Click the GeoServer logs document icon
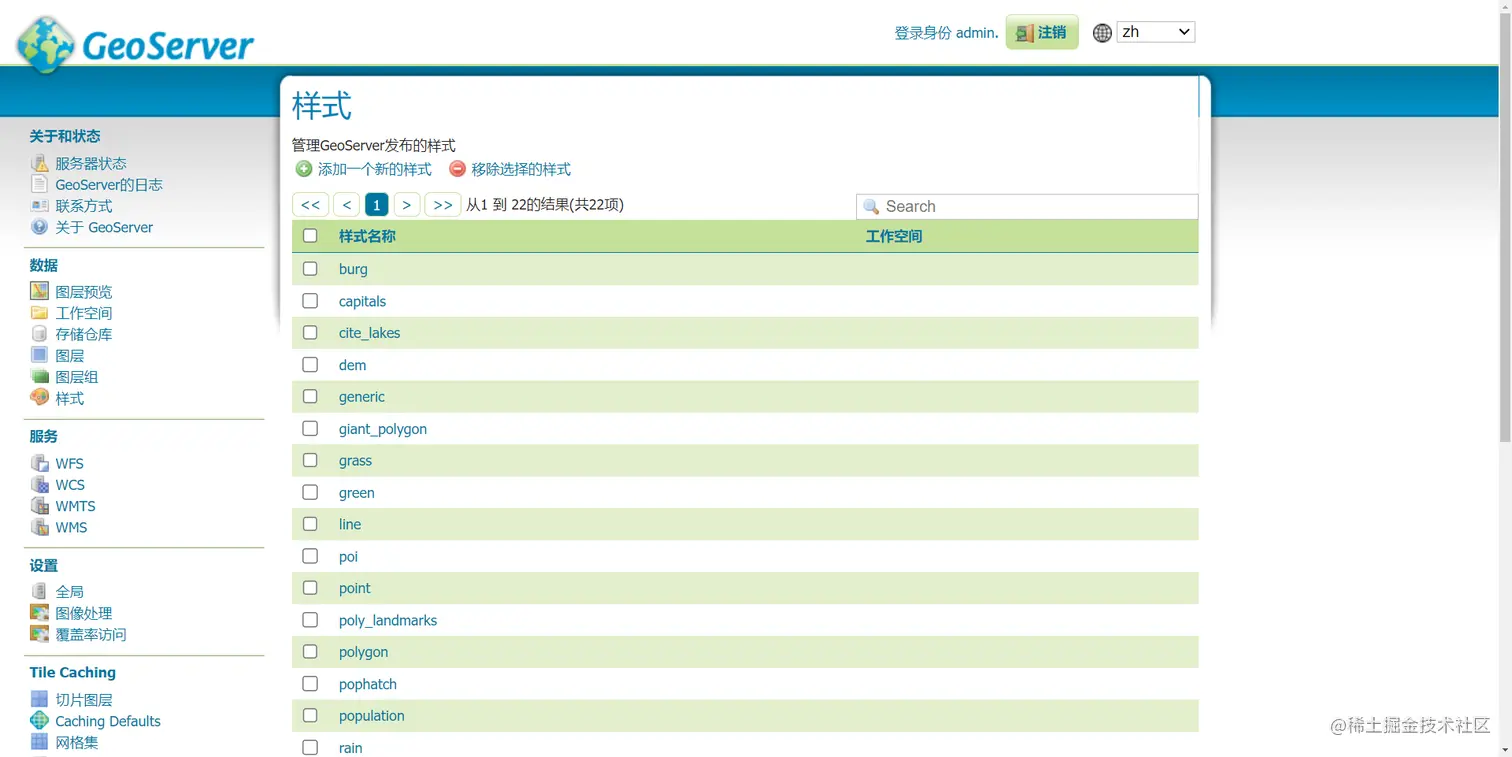 (x=39, y=184)
